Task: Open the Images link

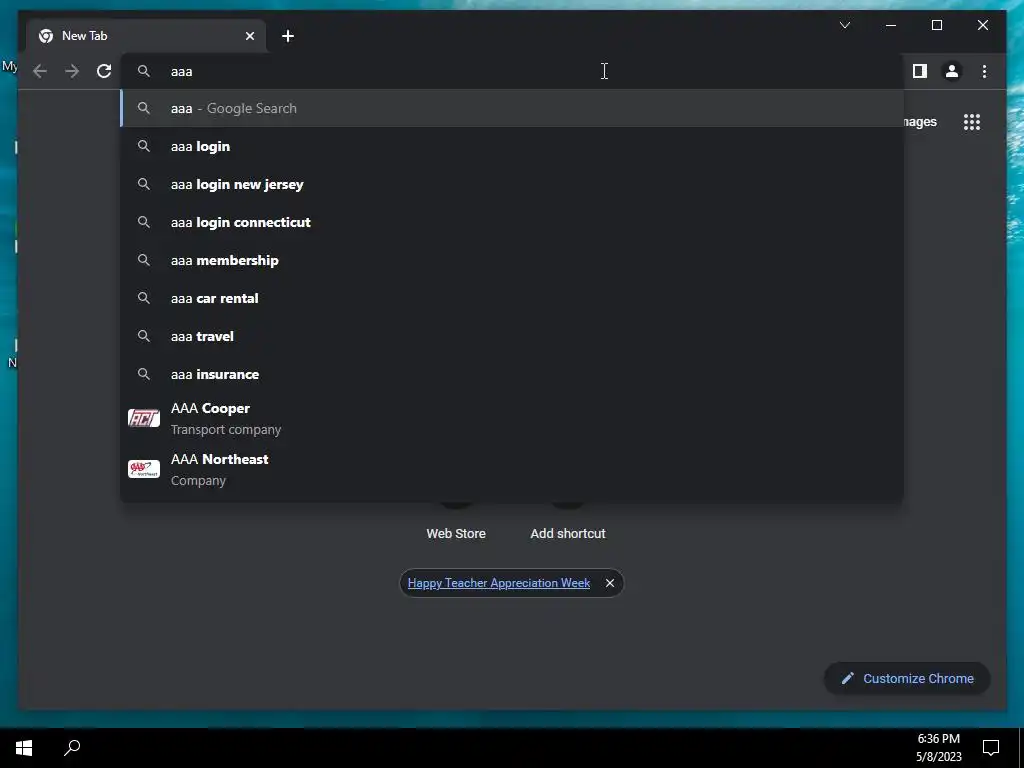Action: (920, 122)
